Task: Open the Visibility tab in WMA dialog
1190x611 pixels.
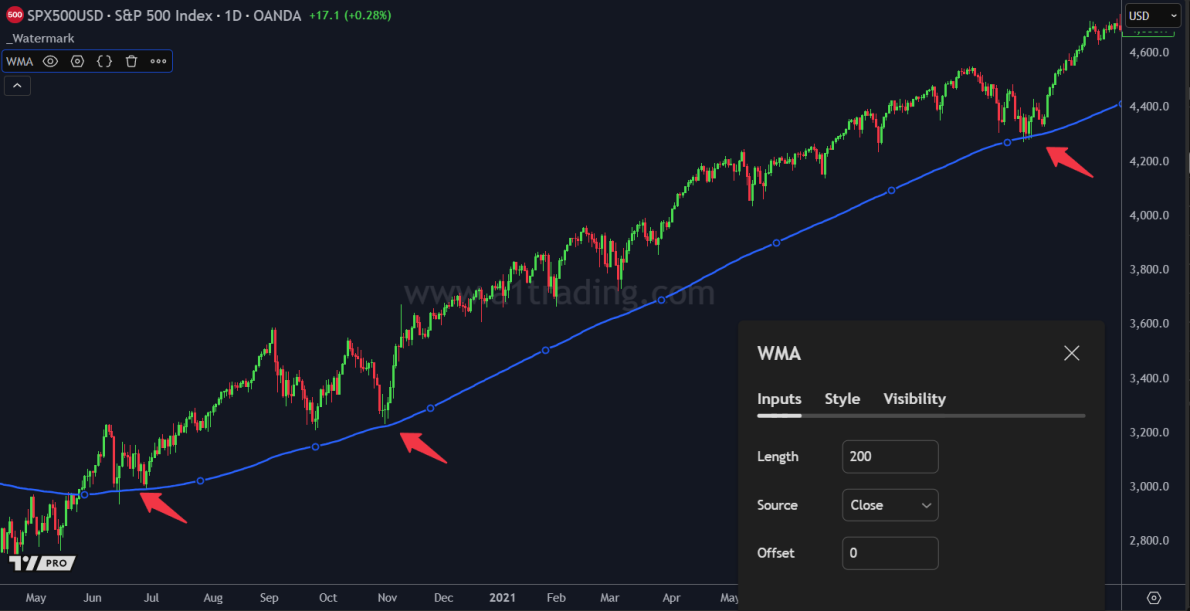Action: (x=914, y=398)
